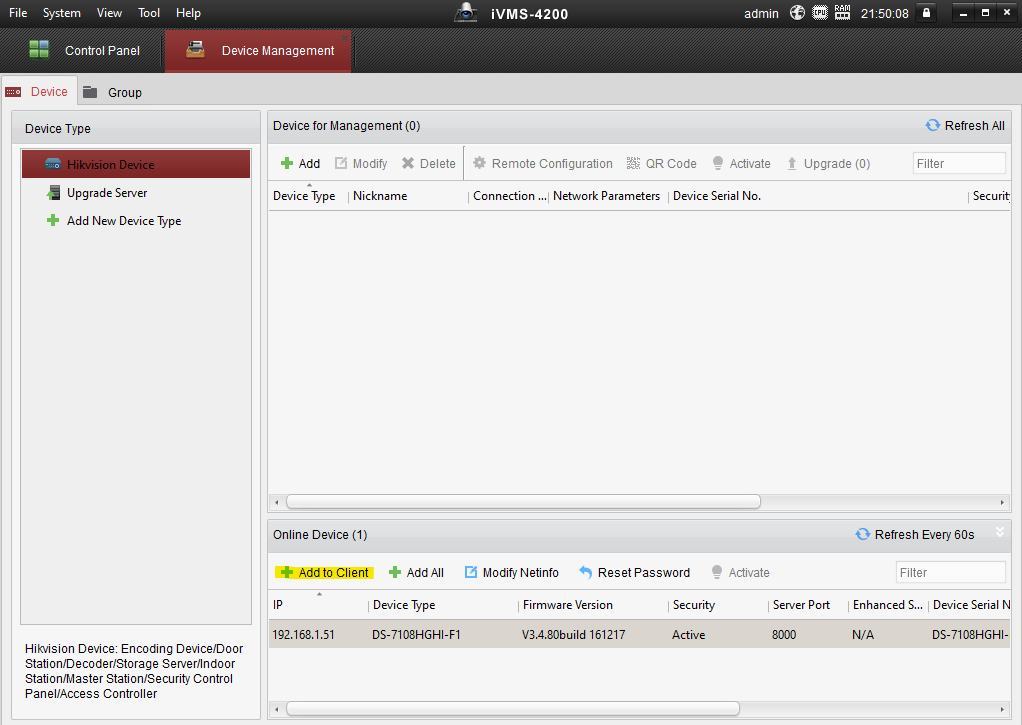Sort online devices by IP column

pos(278,605)
